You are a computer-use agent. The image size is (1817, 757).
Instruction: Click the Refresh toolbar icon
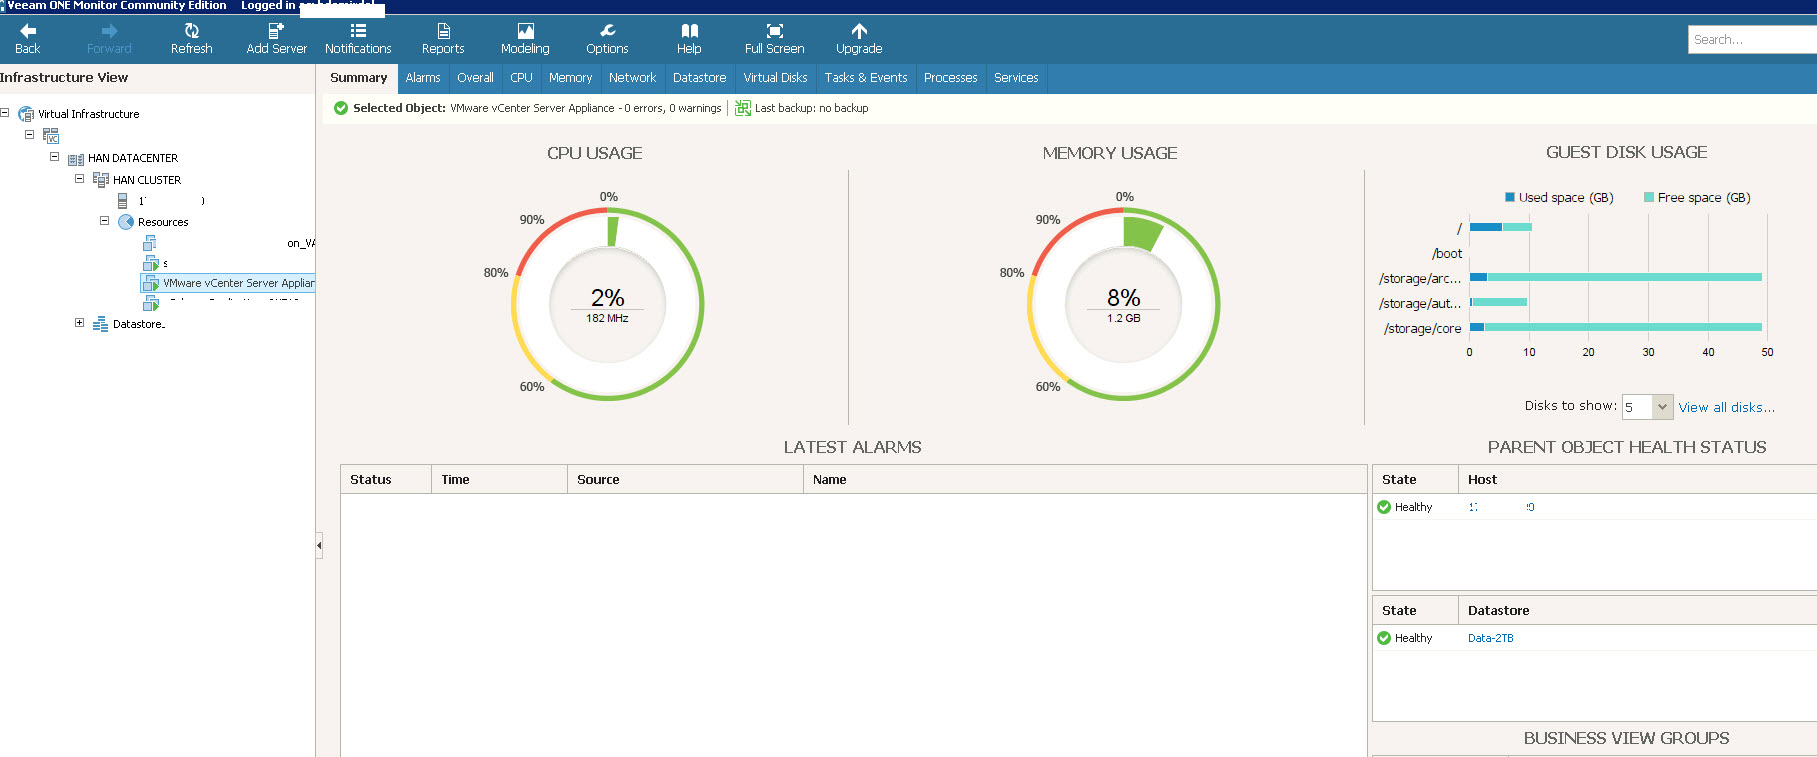(x=191, y=31)
